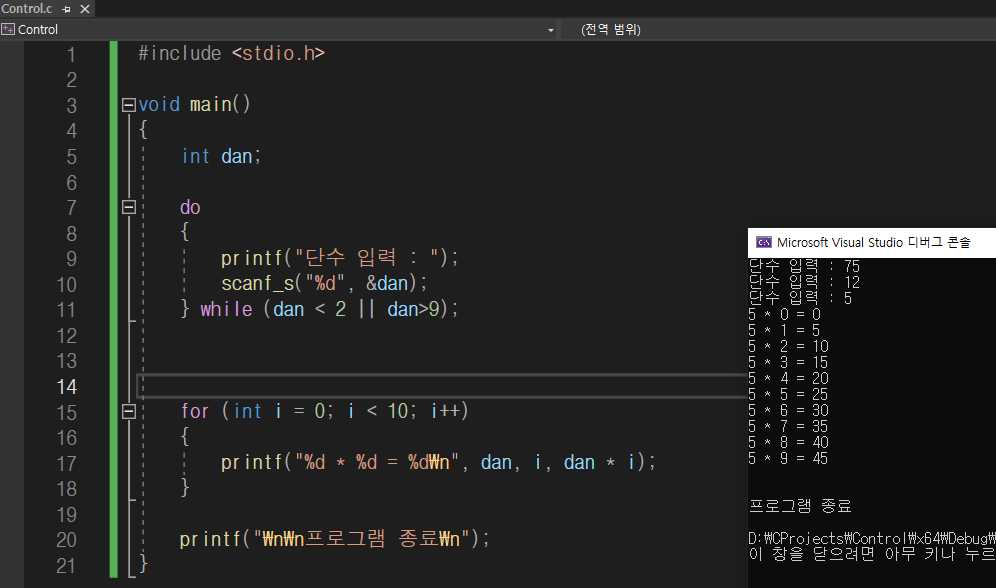This screenshot has height=588, width=996.
Task: Open the Control project scope dropdown
Action: (550, 30)
